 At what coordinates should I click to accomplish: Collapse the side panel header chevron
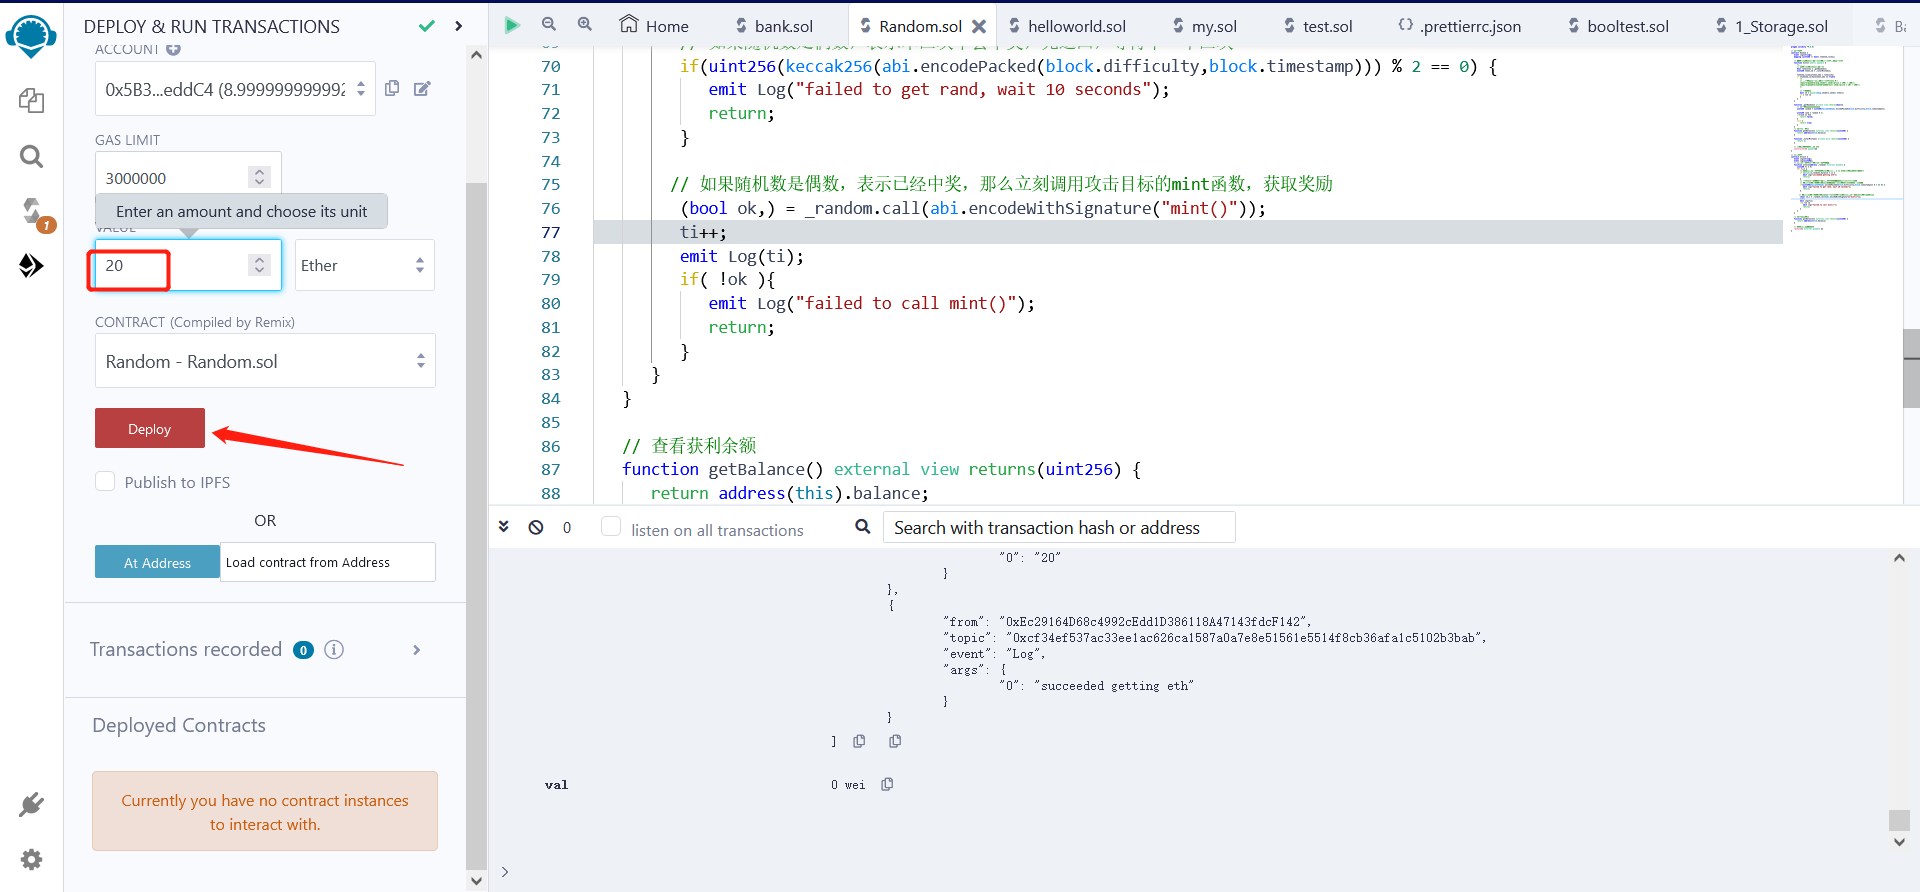[458, 26]
